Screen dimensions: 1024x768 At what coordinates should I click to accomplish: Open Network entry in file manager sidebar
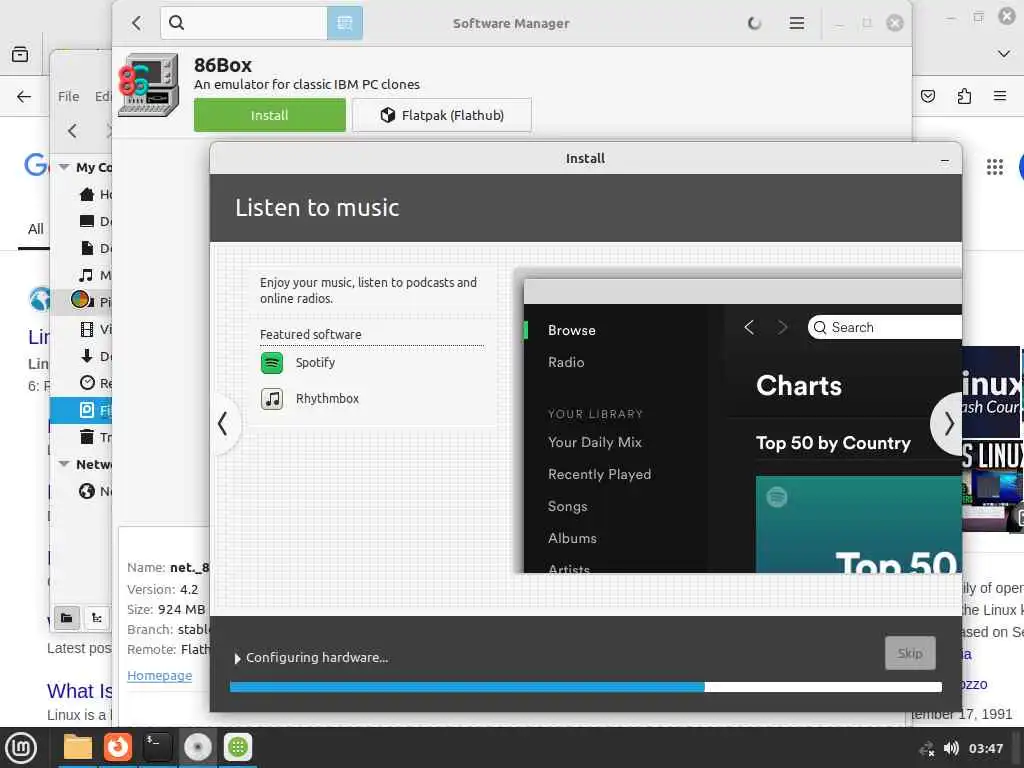94,491
